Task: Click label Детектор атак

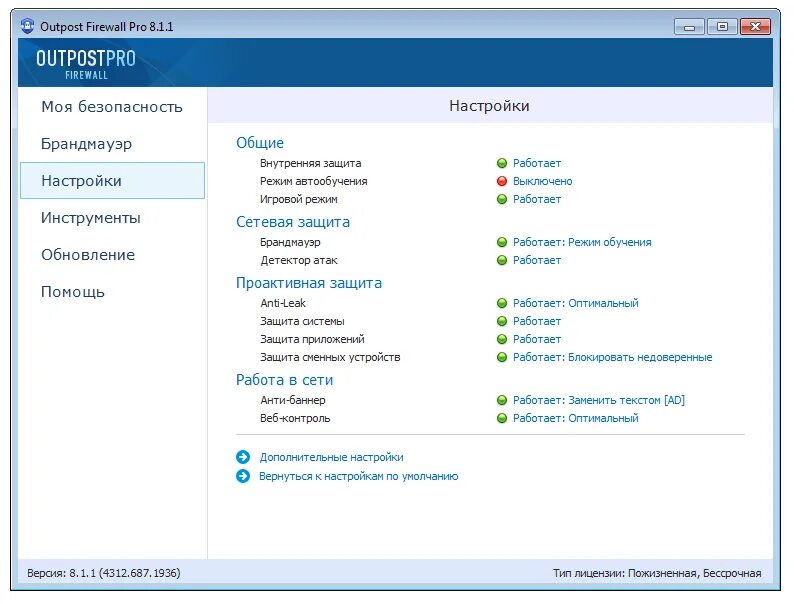Action: click(299, 260)
